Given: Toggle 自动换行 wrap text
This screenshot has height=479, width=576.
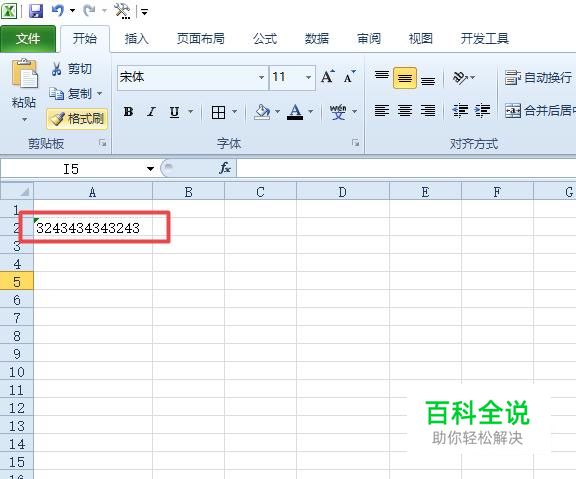Looking at the screenshot, I should [x=538, y=78].
